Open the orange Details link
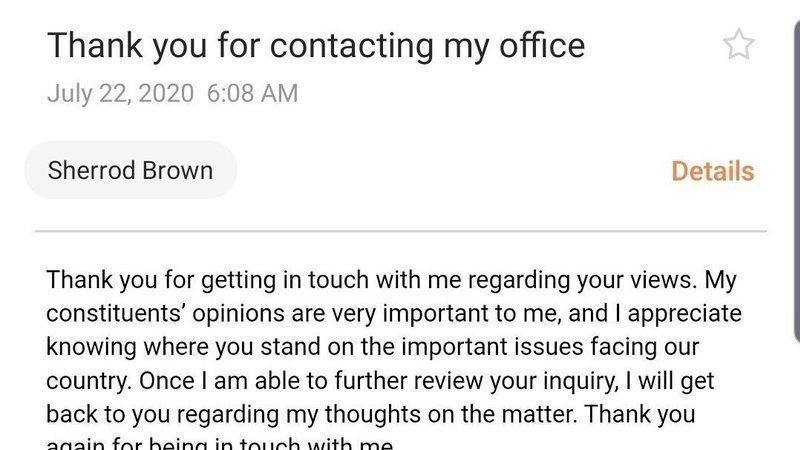Screen dimensions: 800x450 click(712, 171)
